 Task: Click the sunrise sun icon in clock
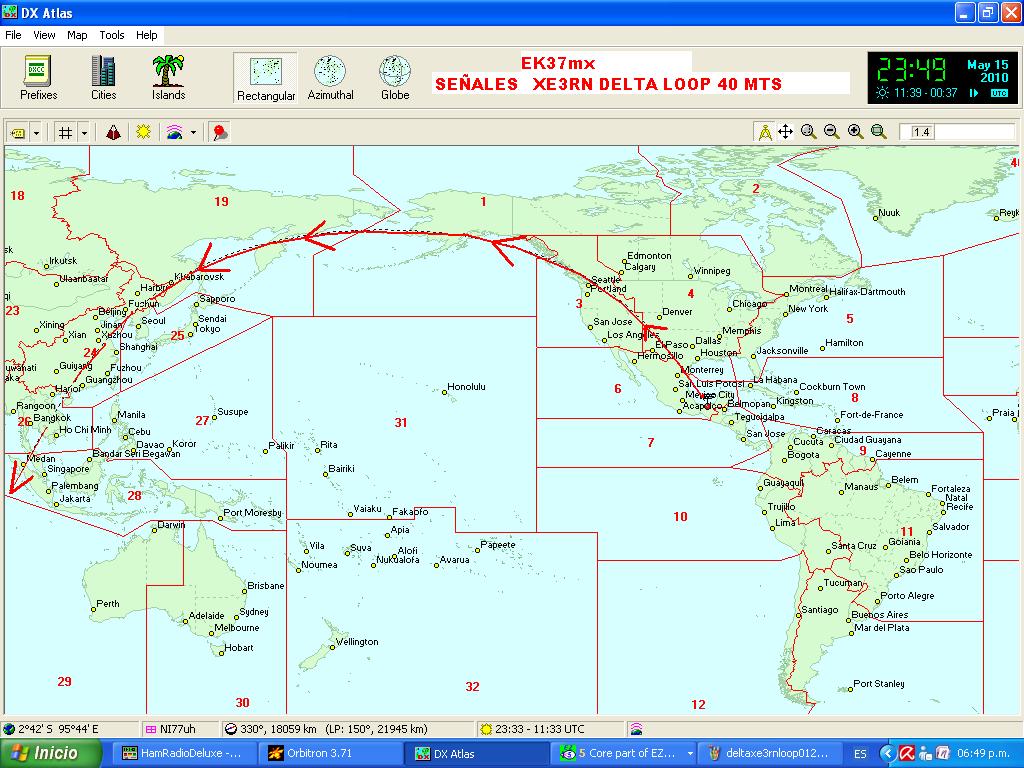(882, 93)
